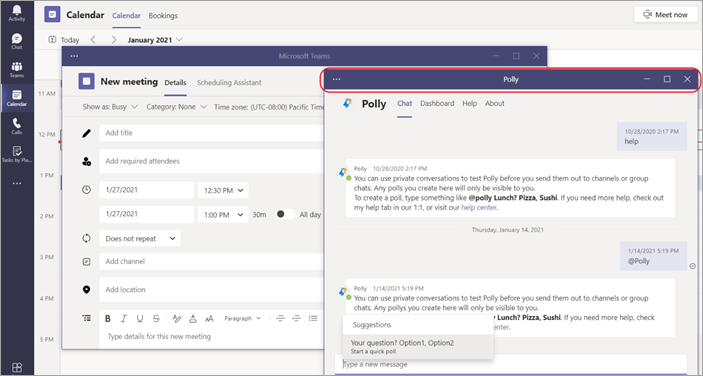Select the Your question? Option1, Option2 suggestion
The image size is (703, 376).
coord(418,346)
